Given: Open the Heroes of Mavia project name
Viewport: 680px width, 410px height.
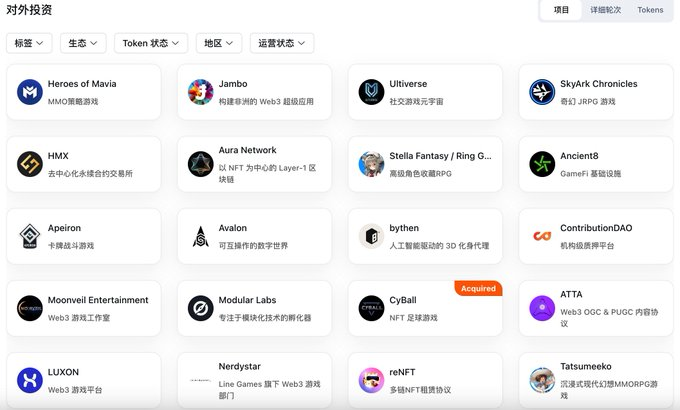Looking at the screenshot, I should point(82,84).
